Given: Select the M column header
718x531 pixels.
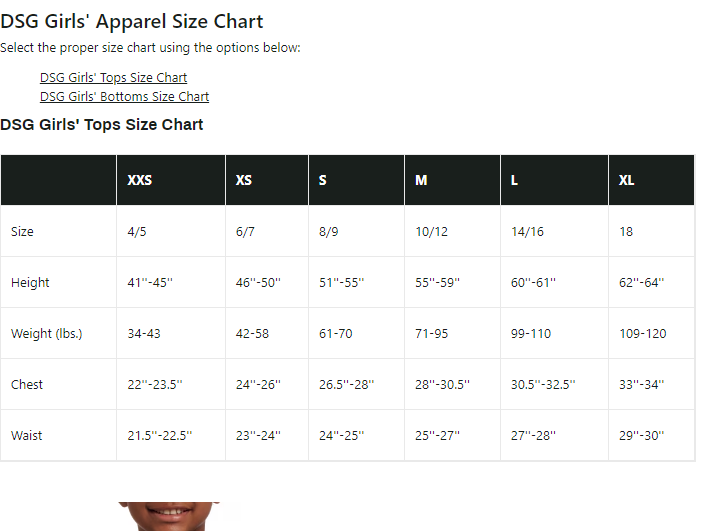Looking at the screenshot, I should [422, 180].
